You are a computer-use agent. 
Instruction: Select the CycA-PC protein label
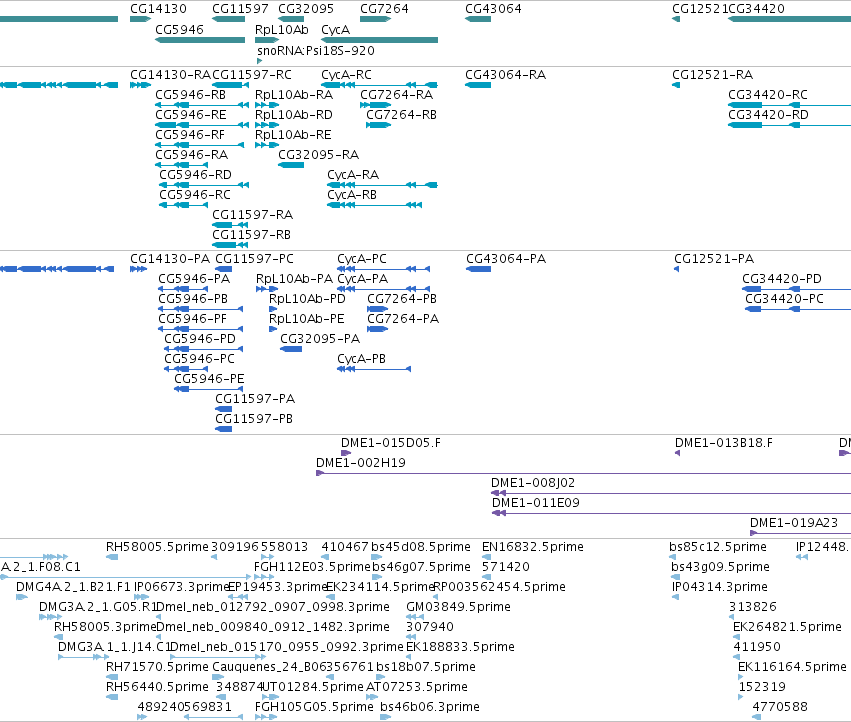(362, 259)
